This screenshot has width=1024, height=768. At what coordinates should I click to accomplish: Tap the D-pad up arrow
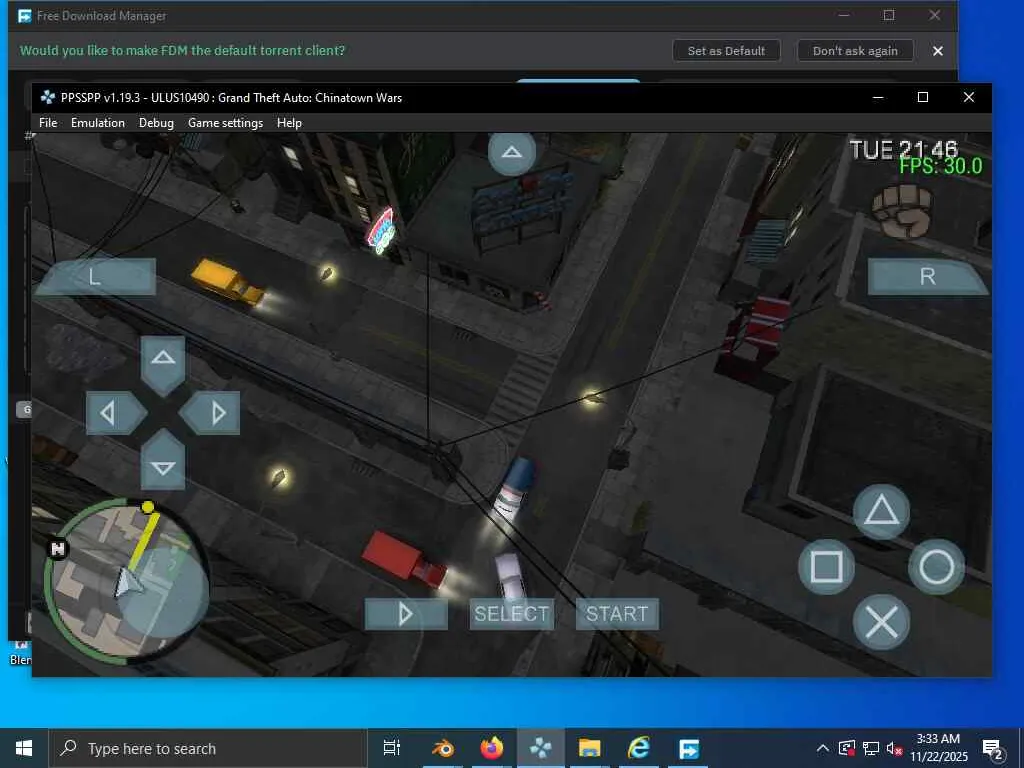[x=163, y=364]
